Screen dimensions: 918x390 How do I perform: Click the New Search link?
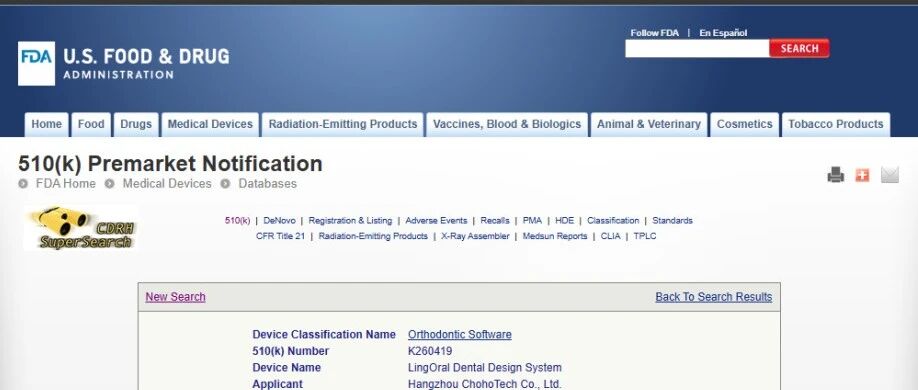pyautogui.click(x=176, y=297)
